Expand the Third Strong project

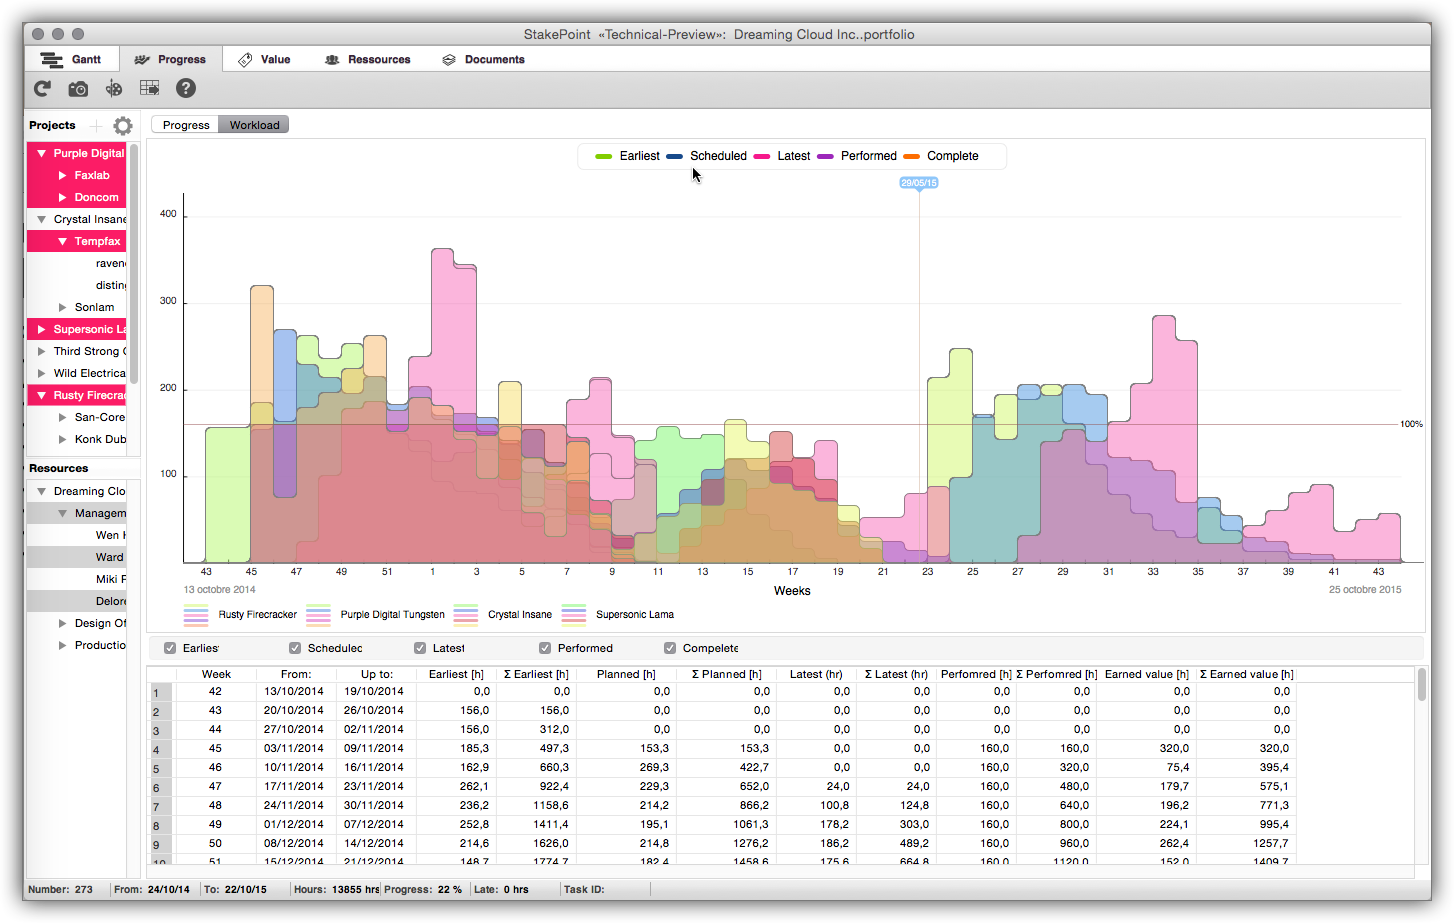(41, 351)
